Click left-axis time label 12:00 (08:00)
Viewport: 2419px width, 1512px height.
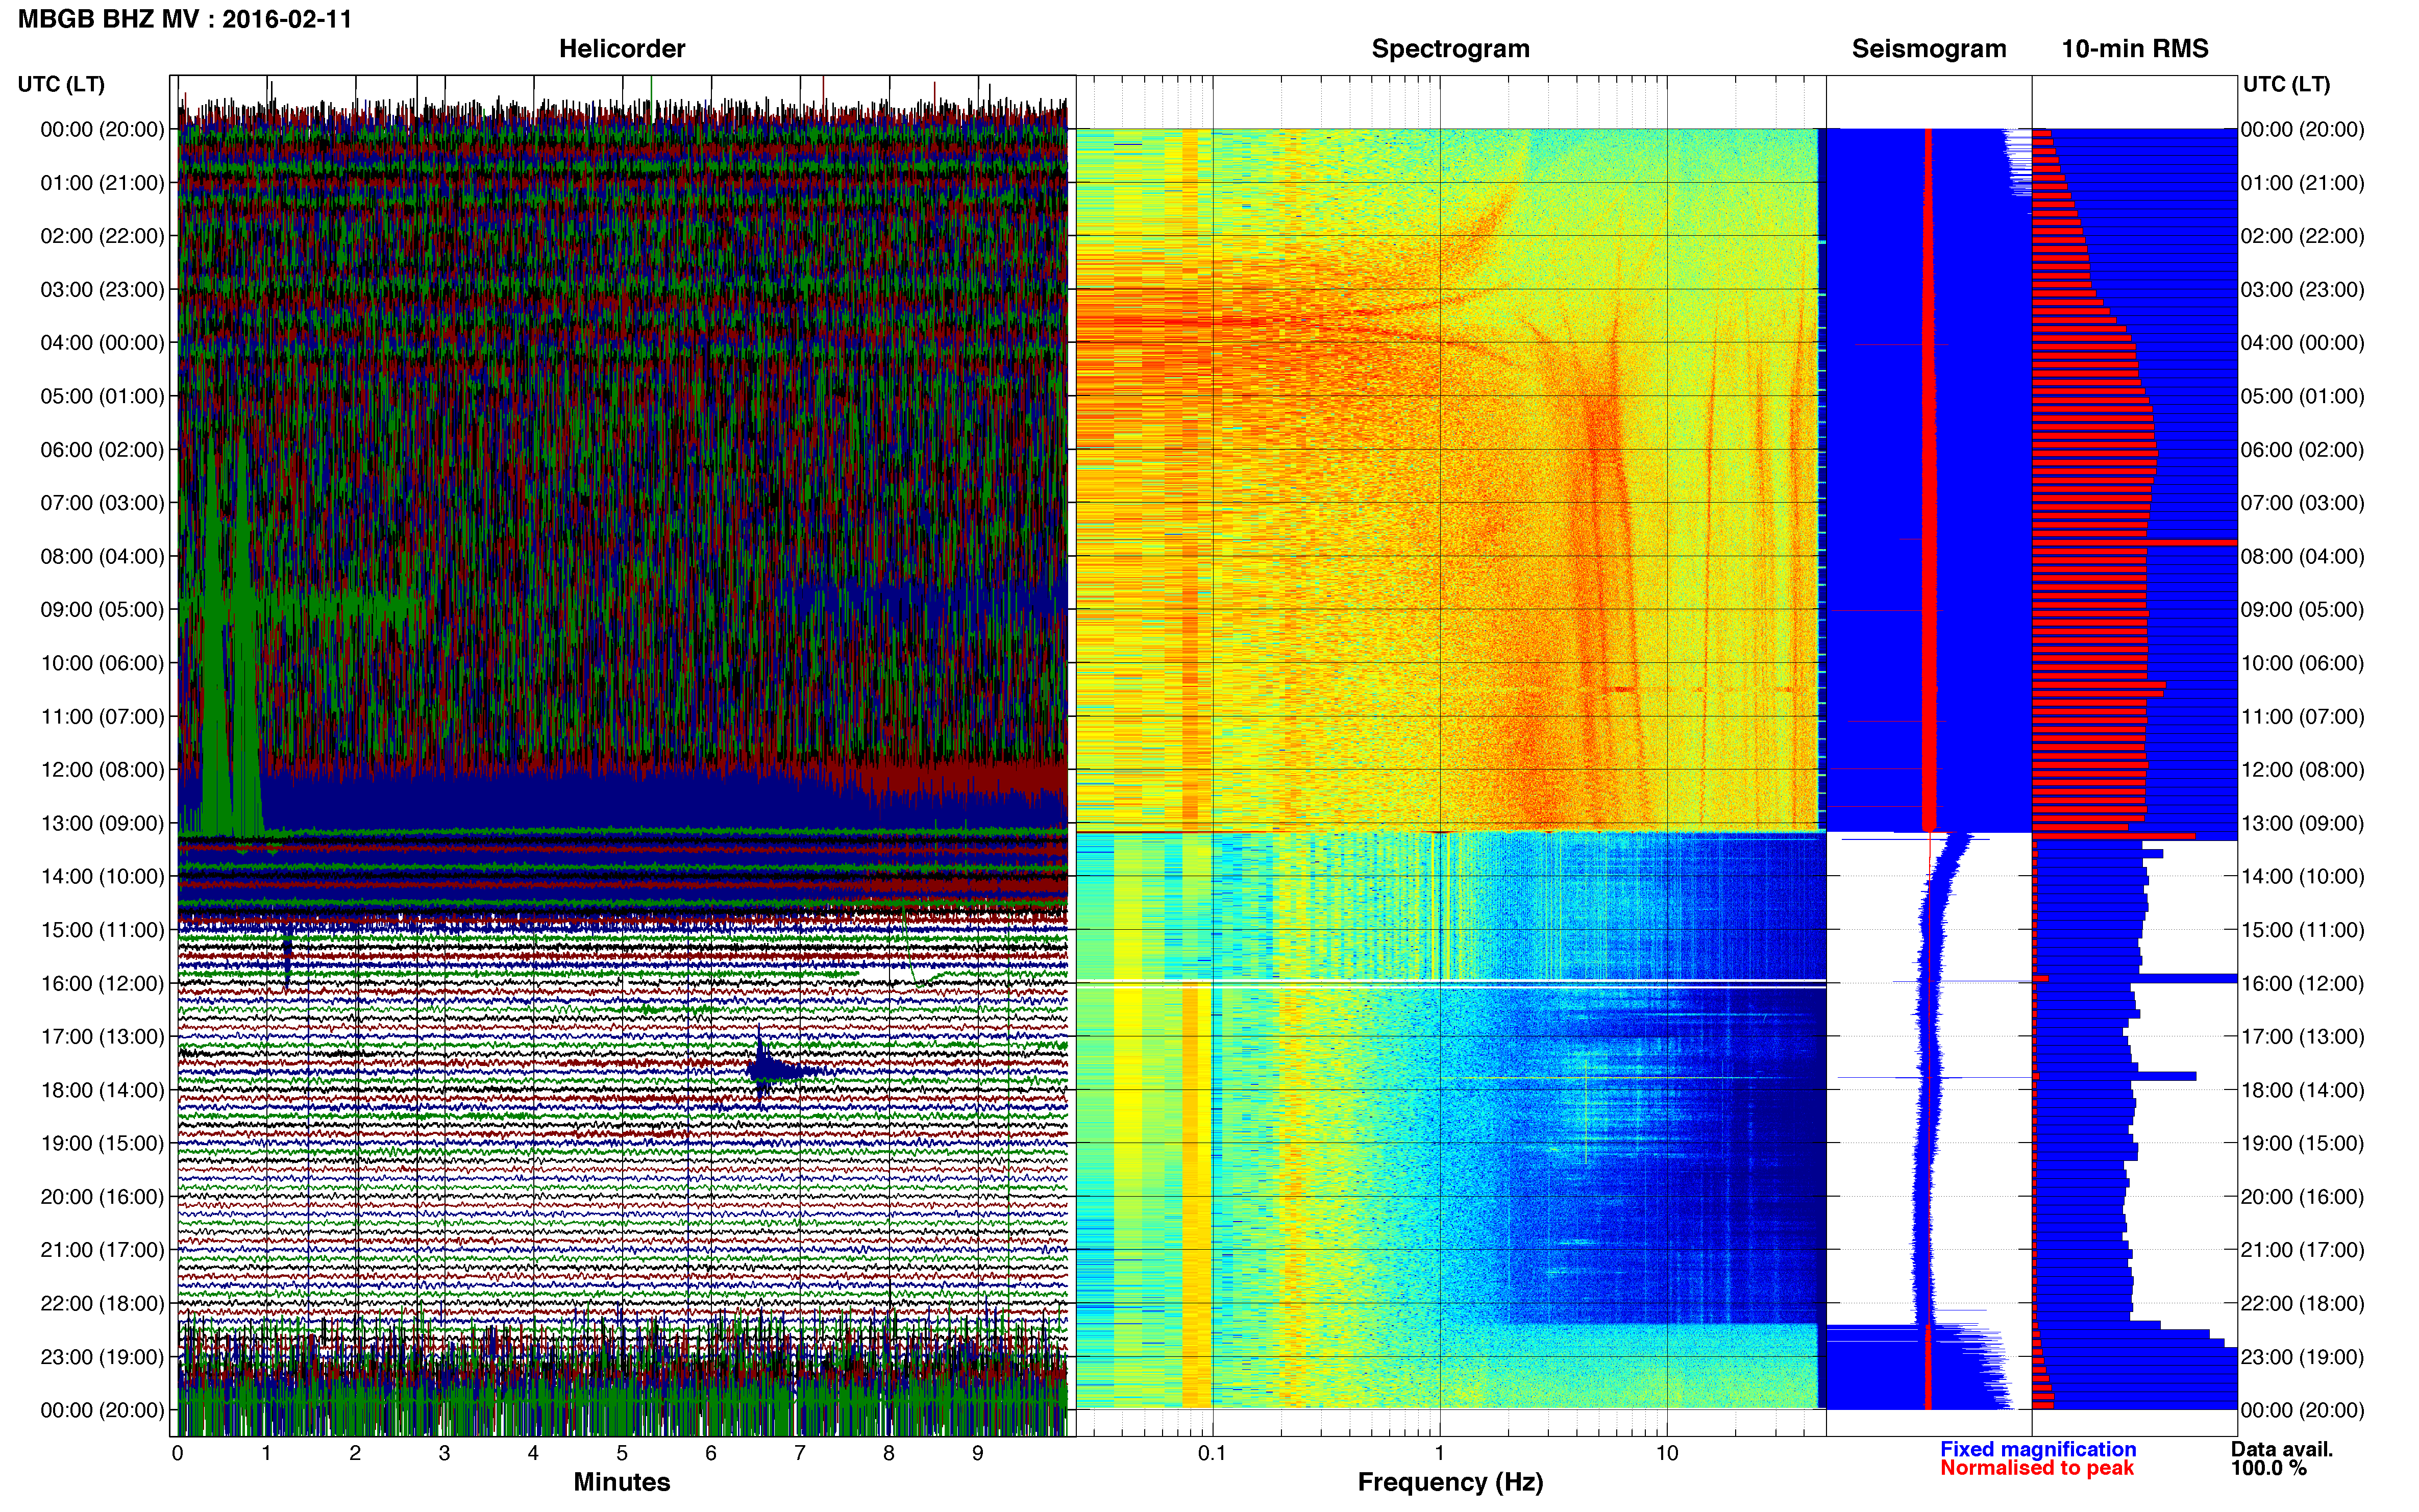(x=102, y=770)
